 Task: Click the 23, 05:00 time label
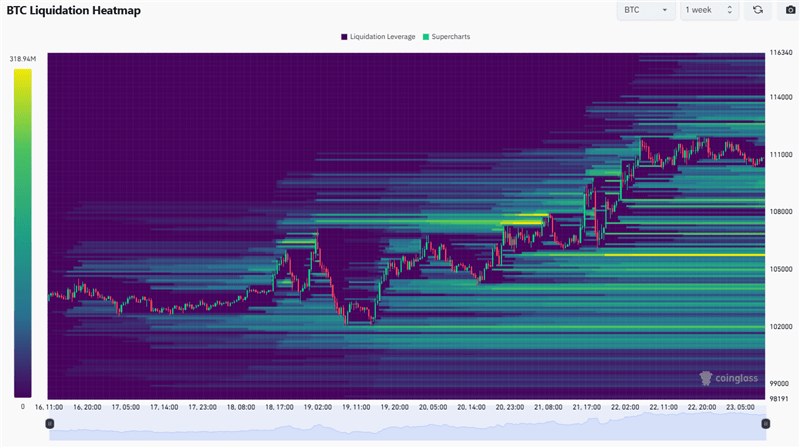click(x=740, y=407)
